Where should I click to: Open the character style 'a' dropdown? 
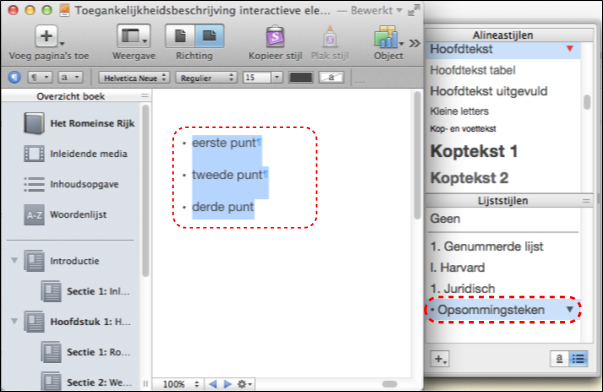[70, 77]
